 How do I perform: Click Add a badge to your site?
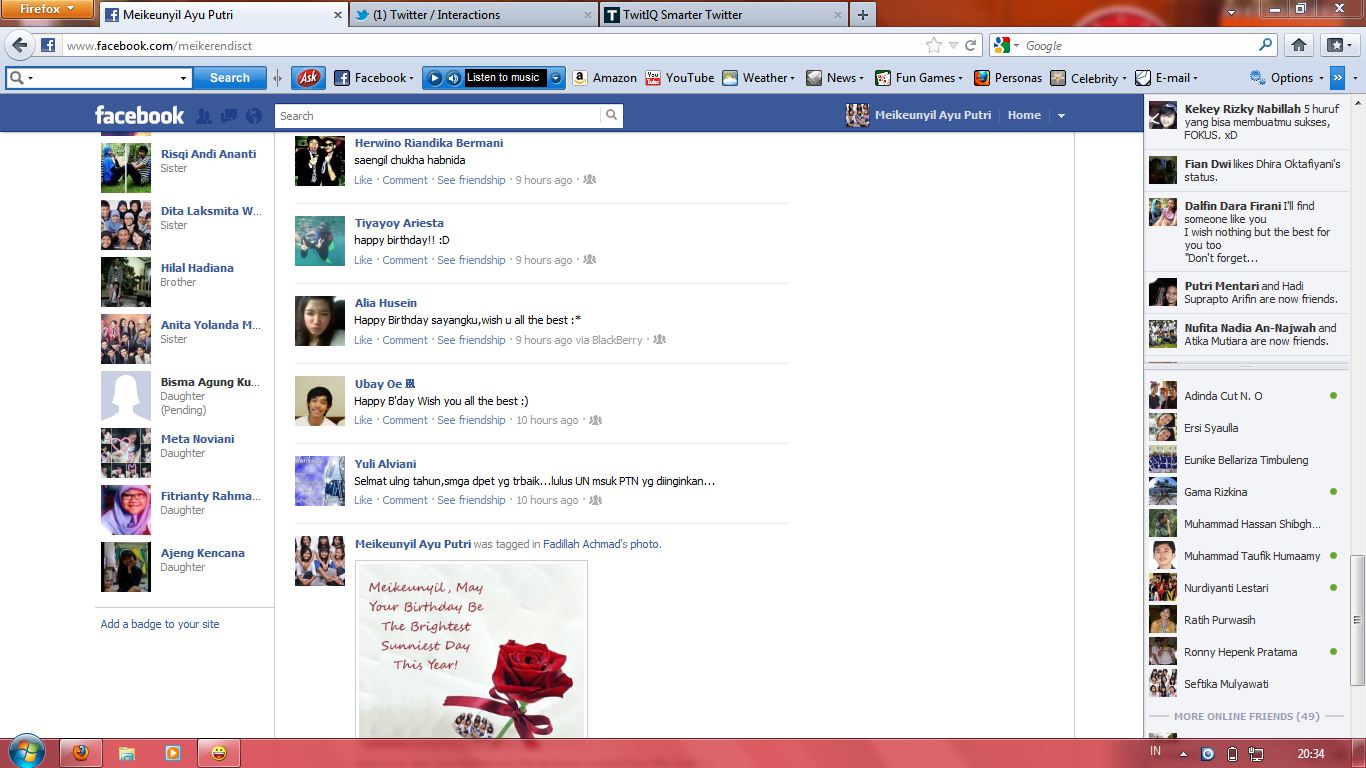click(x=160, y=624)
